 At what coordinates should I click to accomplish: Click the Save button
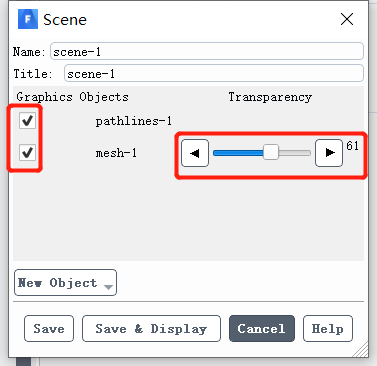tap(49, 329)
